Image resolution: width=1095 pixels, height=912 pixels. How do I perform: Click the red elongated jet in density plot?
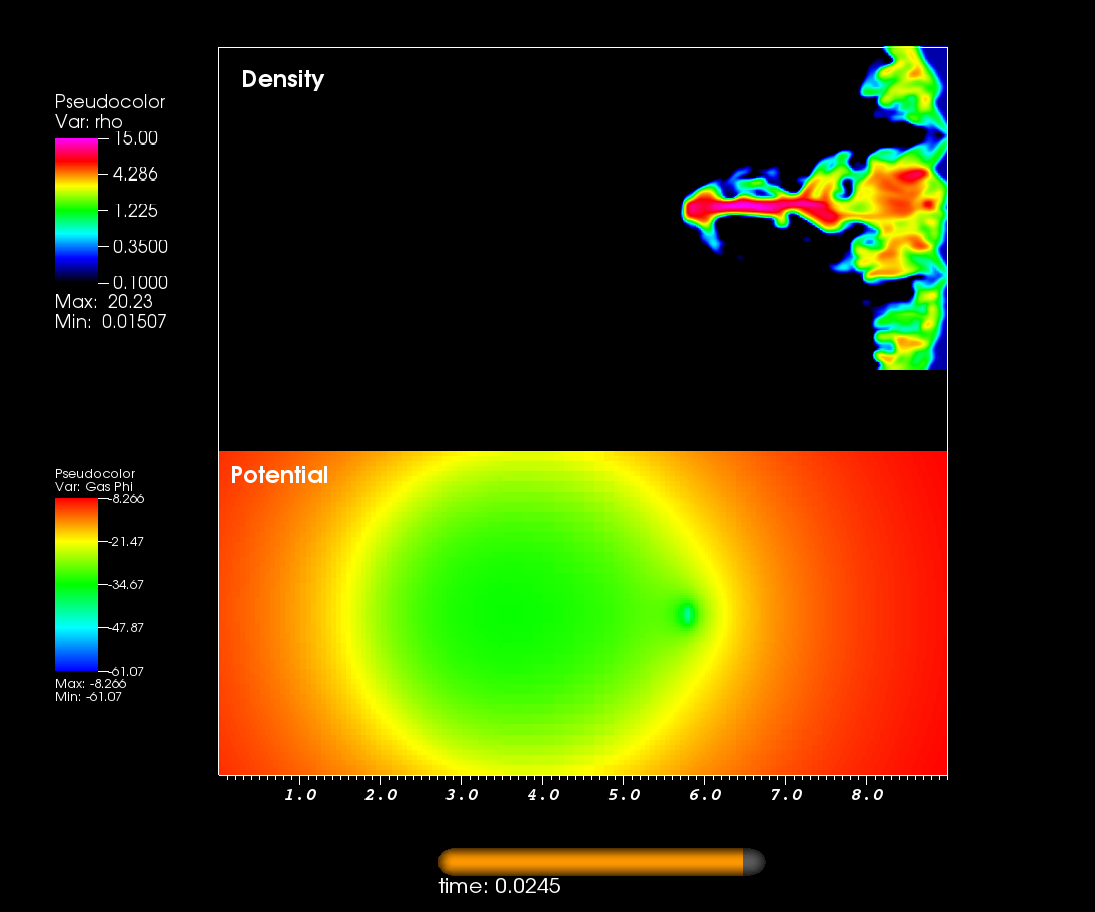(760, 208)
